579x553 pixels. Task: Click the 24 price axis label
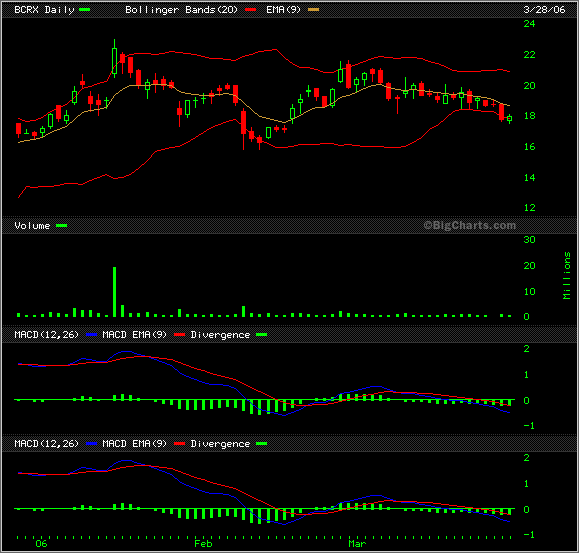click(530, 24)
